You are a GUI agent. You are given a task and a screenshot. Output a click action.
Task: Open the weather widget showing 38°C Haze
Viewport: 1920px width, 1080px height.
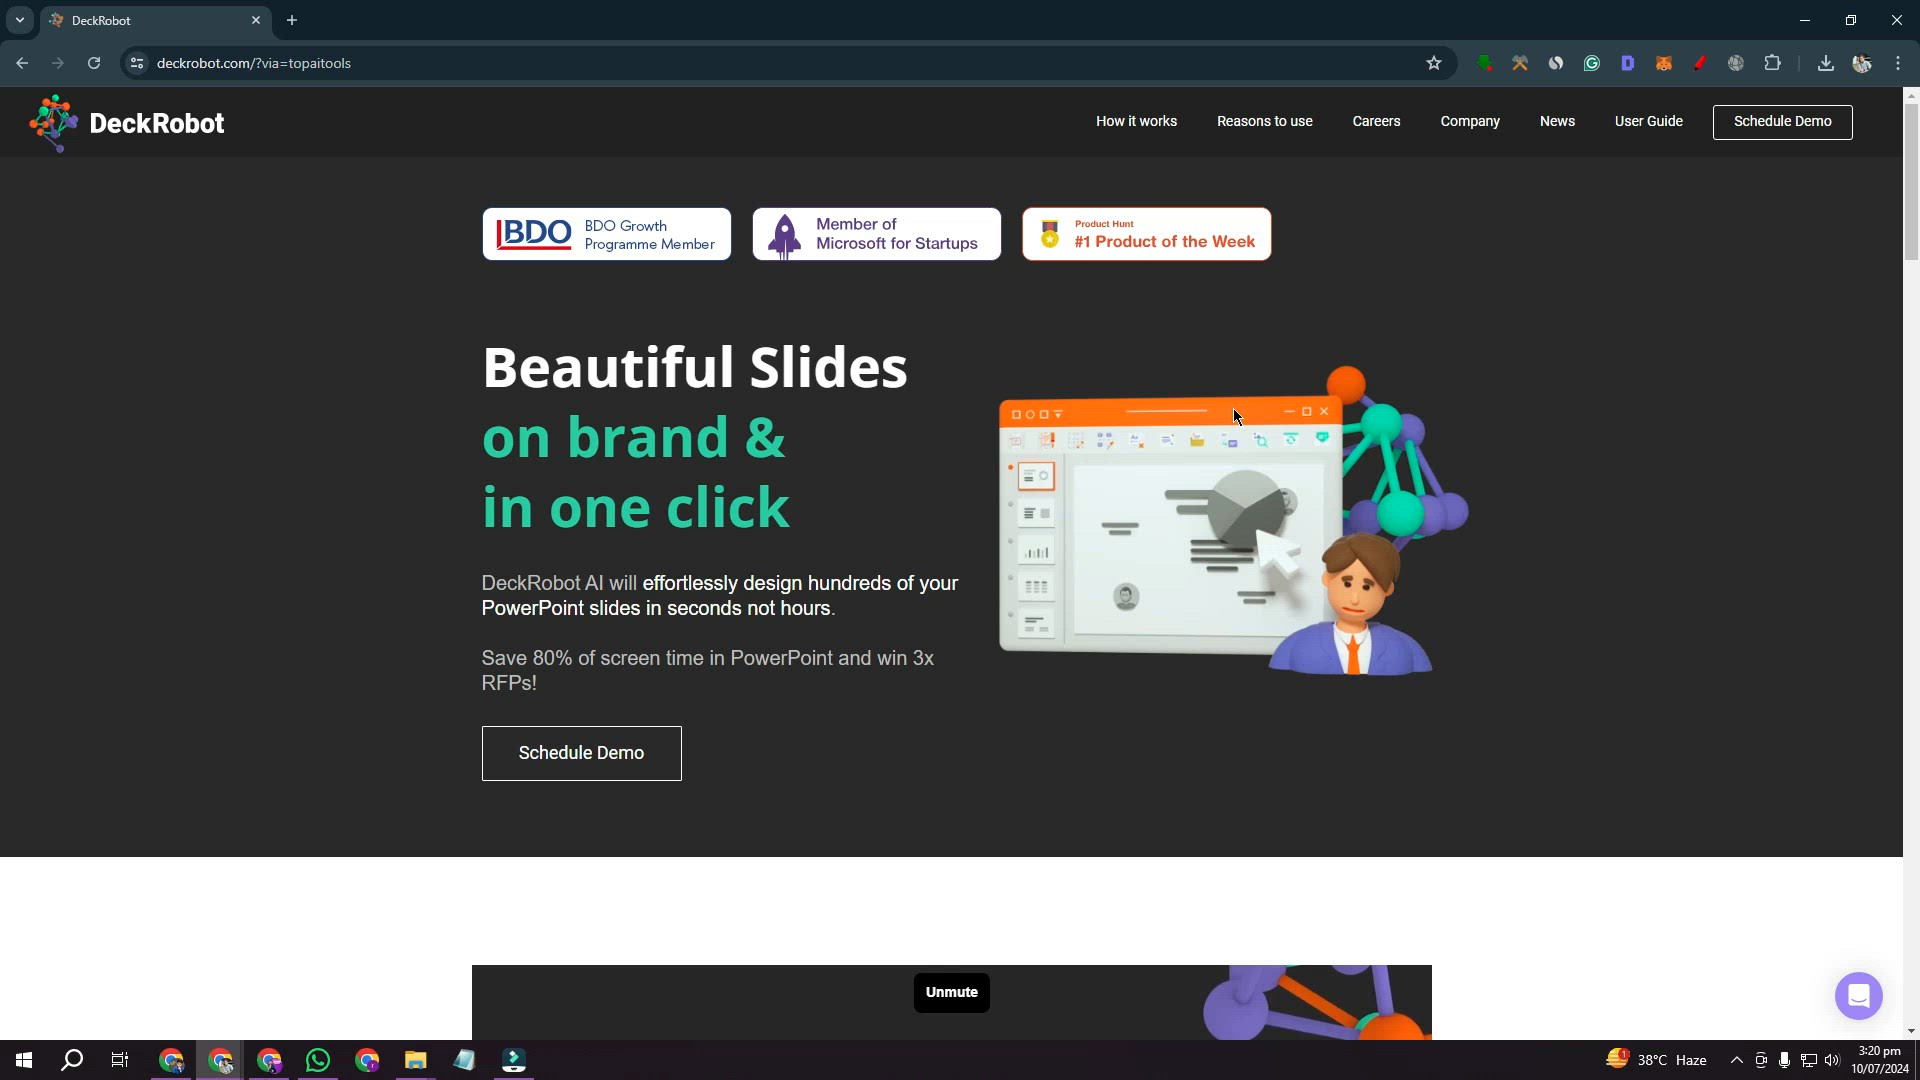coord(1656,1060)
